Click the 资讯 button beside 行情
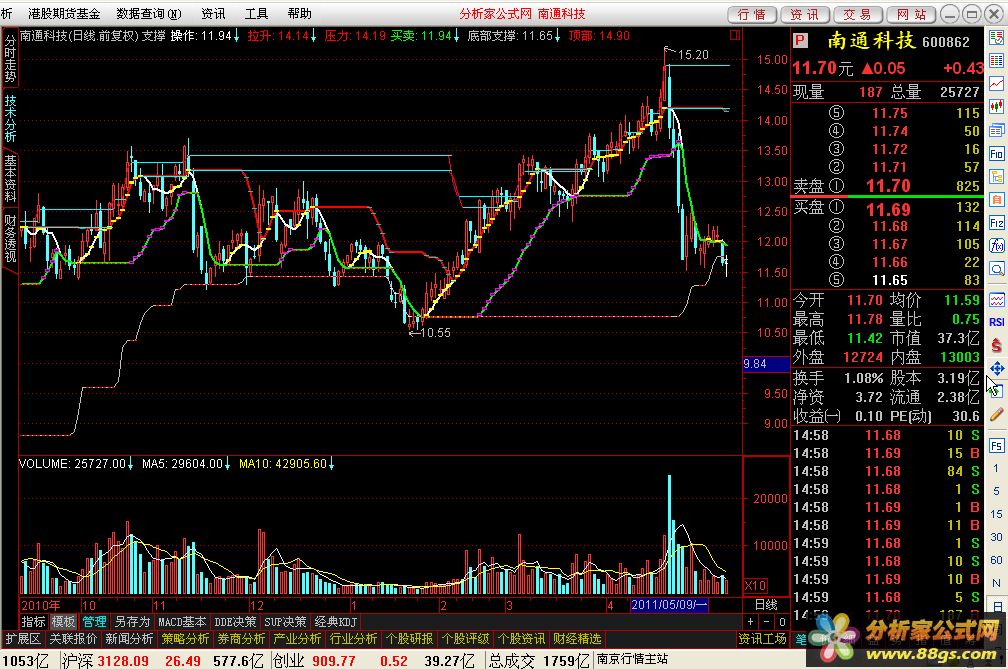 [x=805, y=15]
